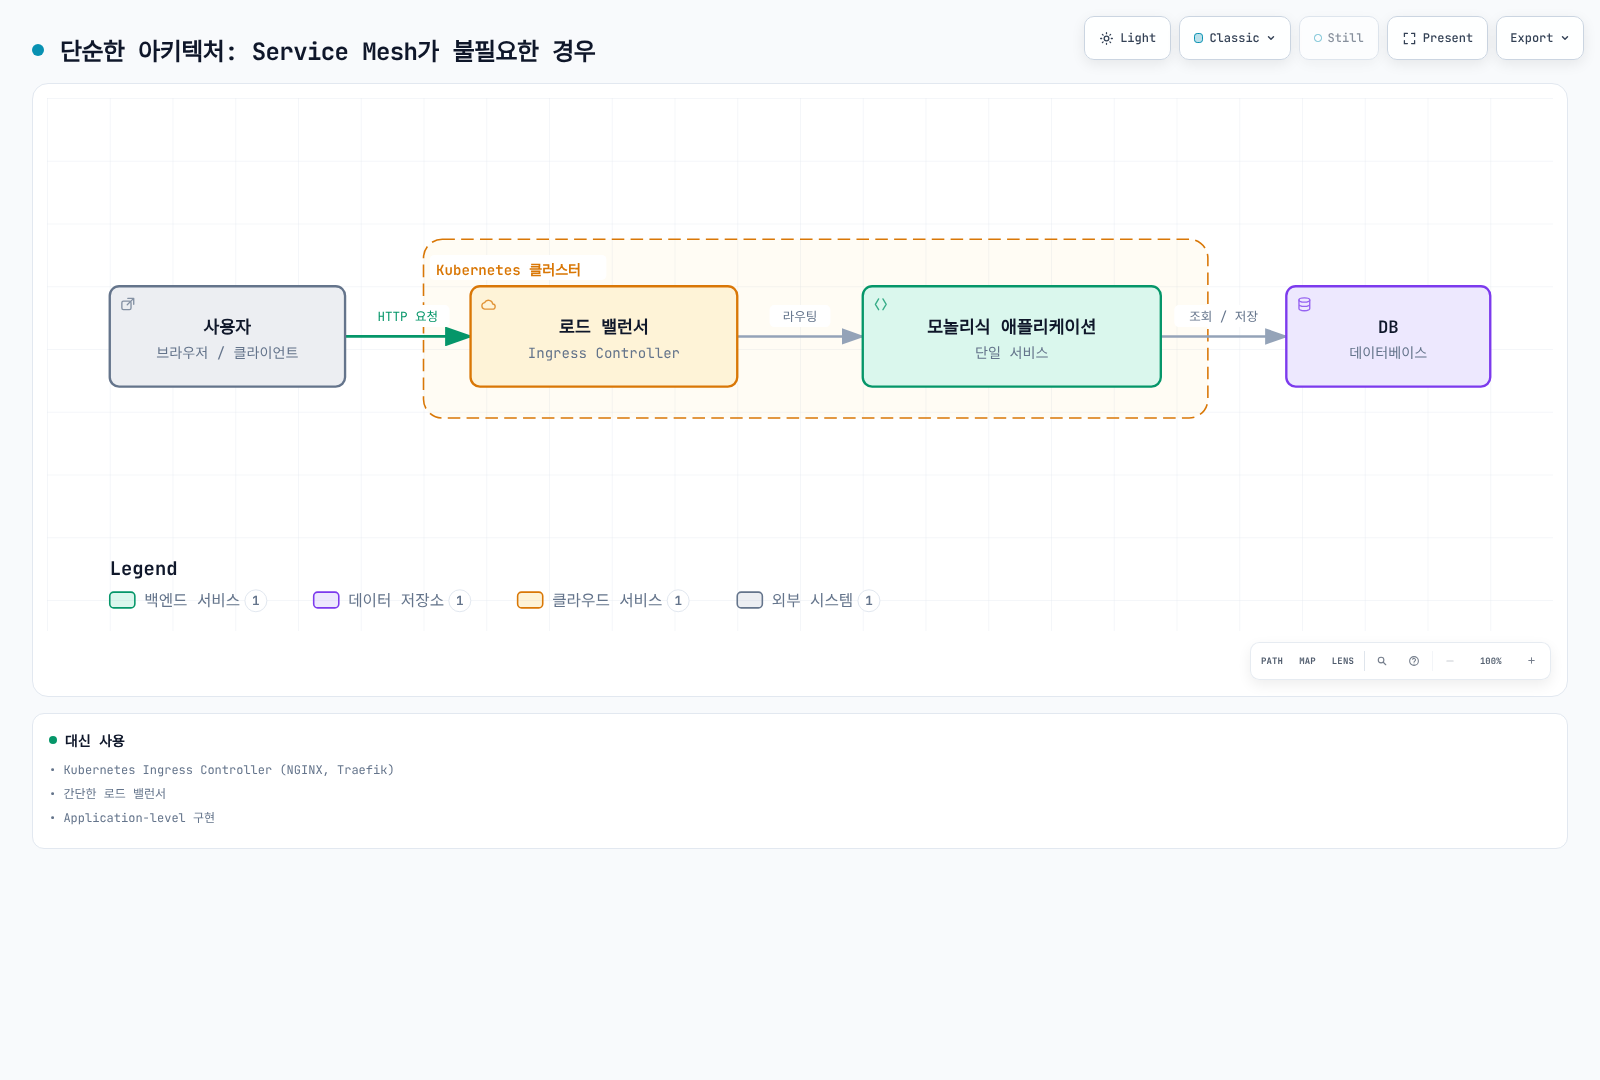Toggle the Still animation mode
This screenshot has height=1080, width=1600.
tap(1338, 38)
